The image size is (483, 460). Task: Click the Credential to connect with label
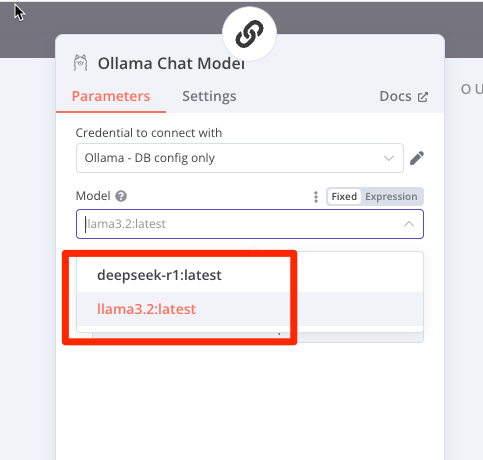pos(149,133)
